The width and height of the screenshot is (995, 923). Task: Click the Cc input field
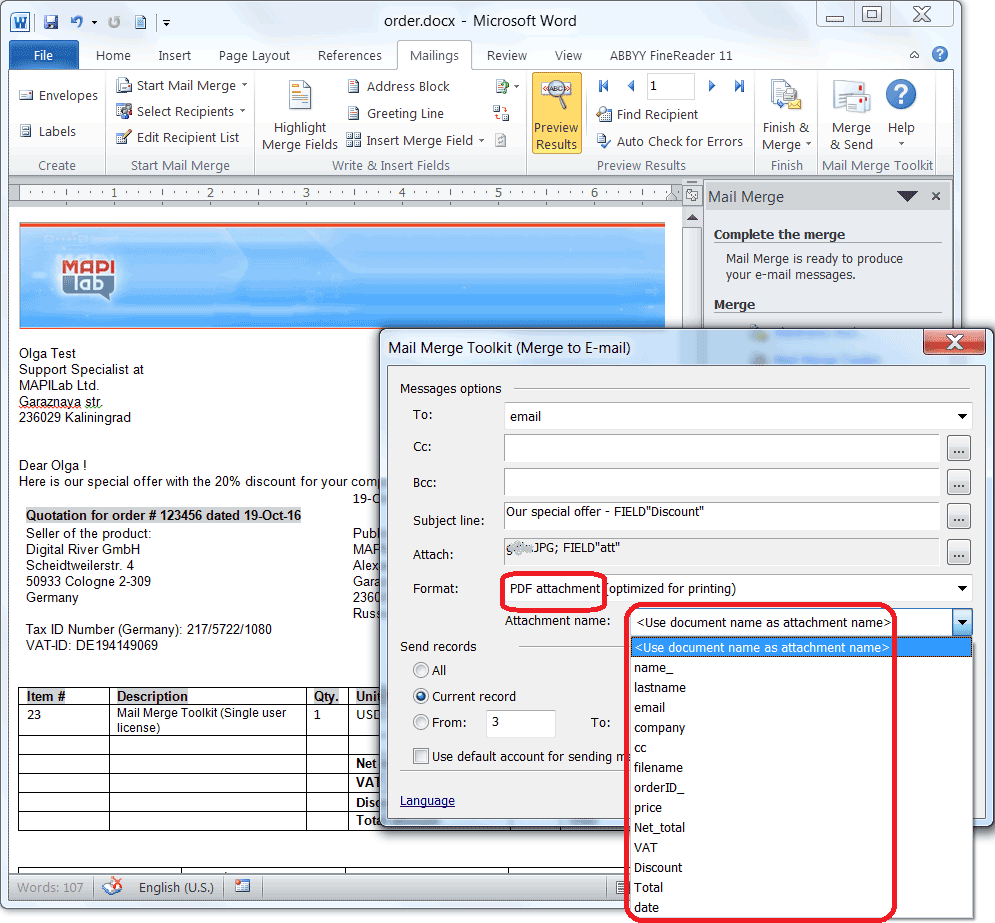722,448
